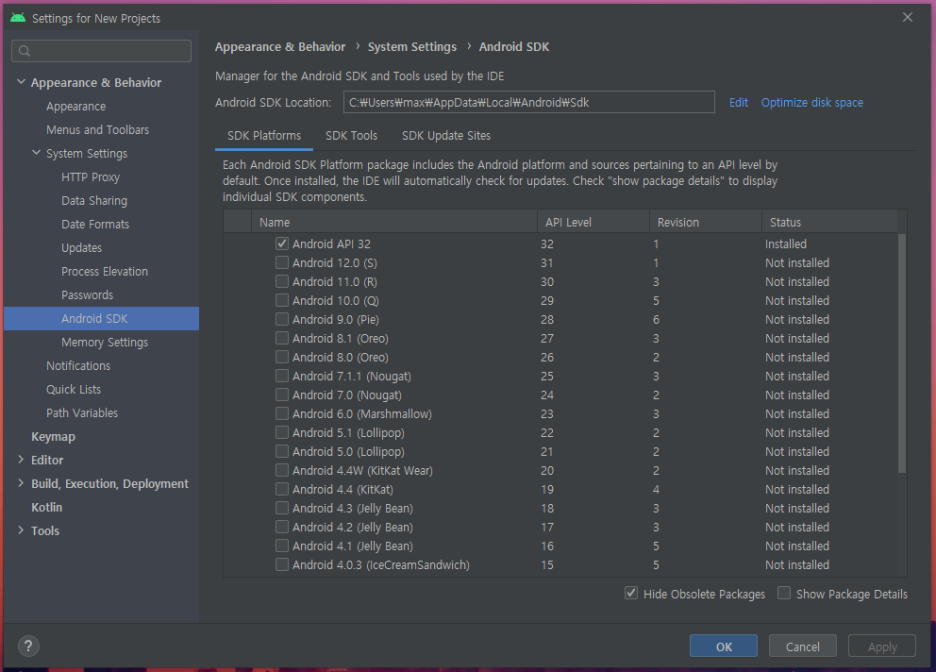Check the Android 4.4 (KitKat) checkbox
This screenshot has height=672, width=936.
point(282,489)
